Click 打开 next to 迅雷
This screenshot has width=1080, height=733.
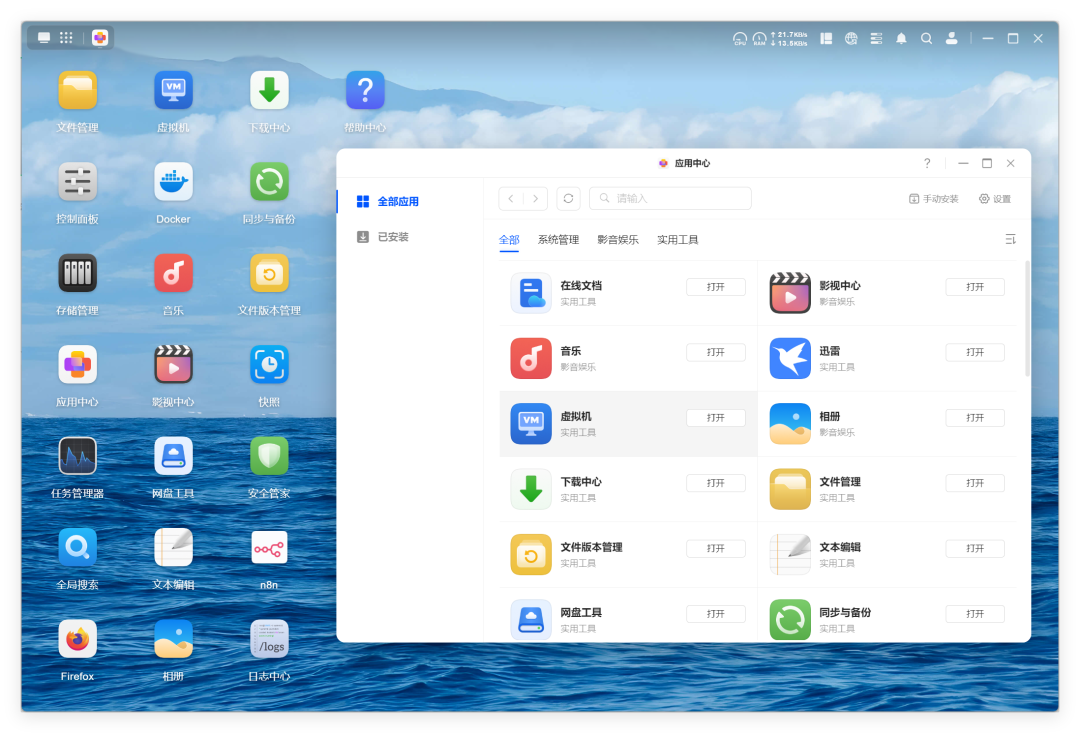[975, 352]
